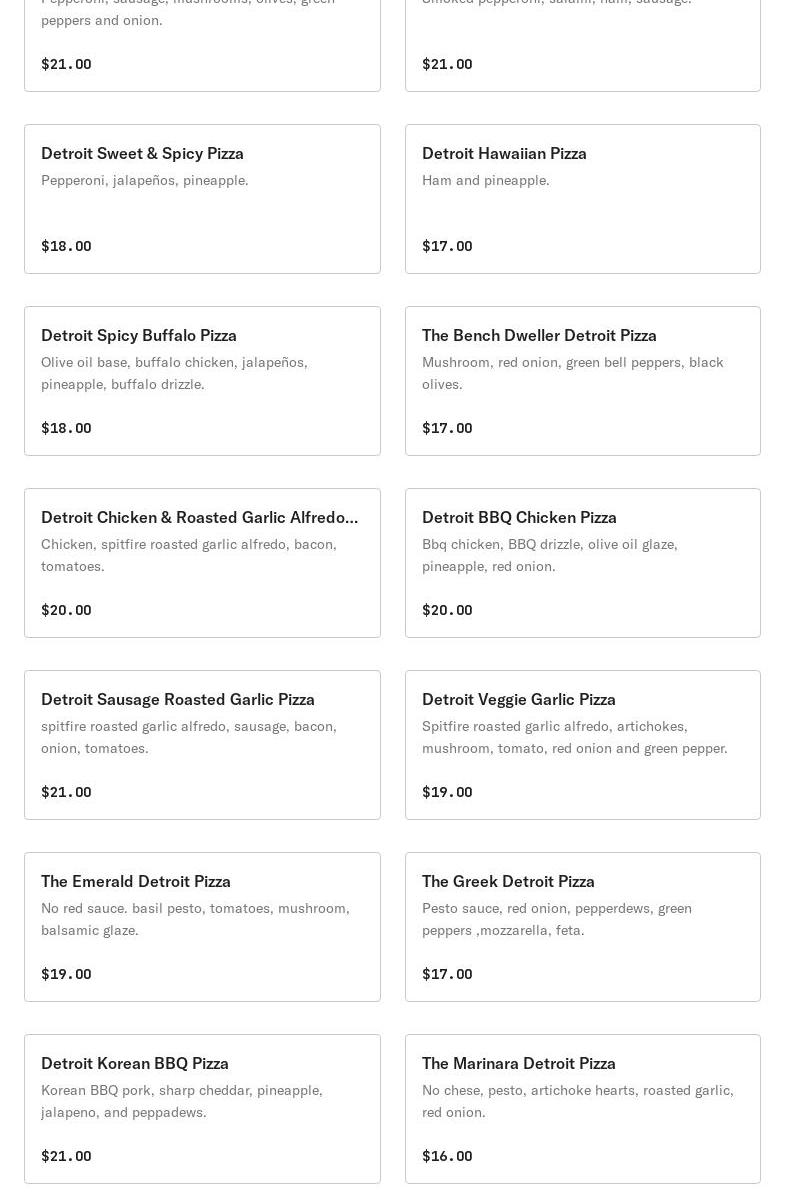The width and height of the screenshot is (785, 1194).
Task: Click the $17.00 price on Greek pizza
Action: (x=447, y=974)
